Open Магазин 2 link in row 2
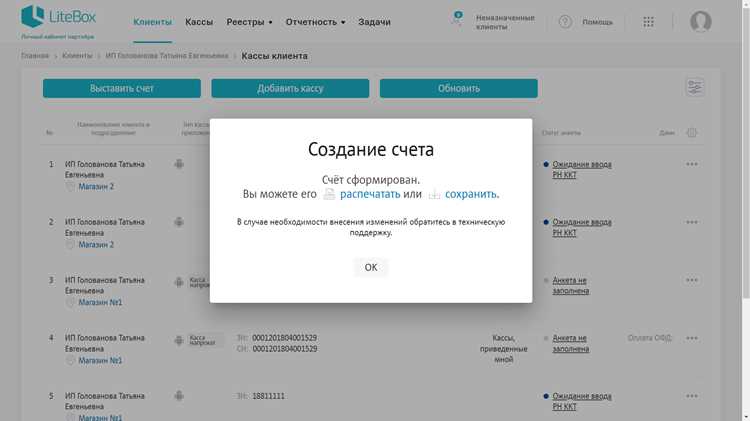This screenshot has height=421, width=750. pyautogui.click(x=96, y=244)
